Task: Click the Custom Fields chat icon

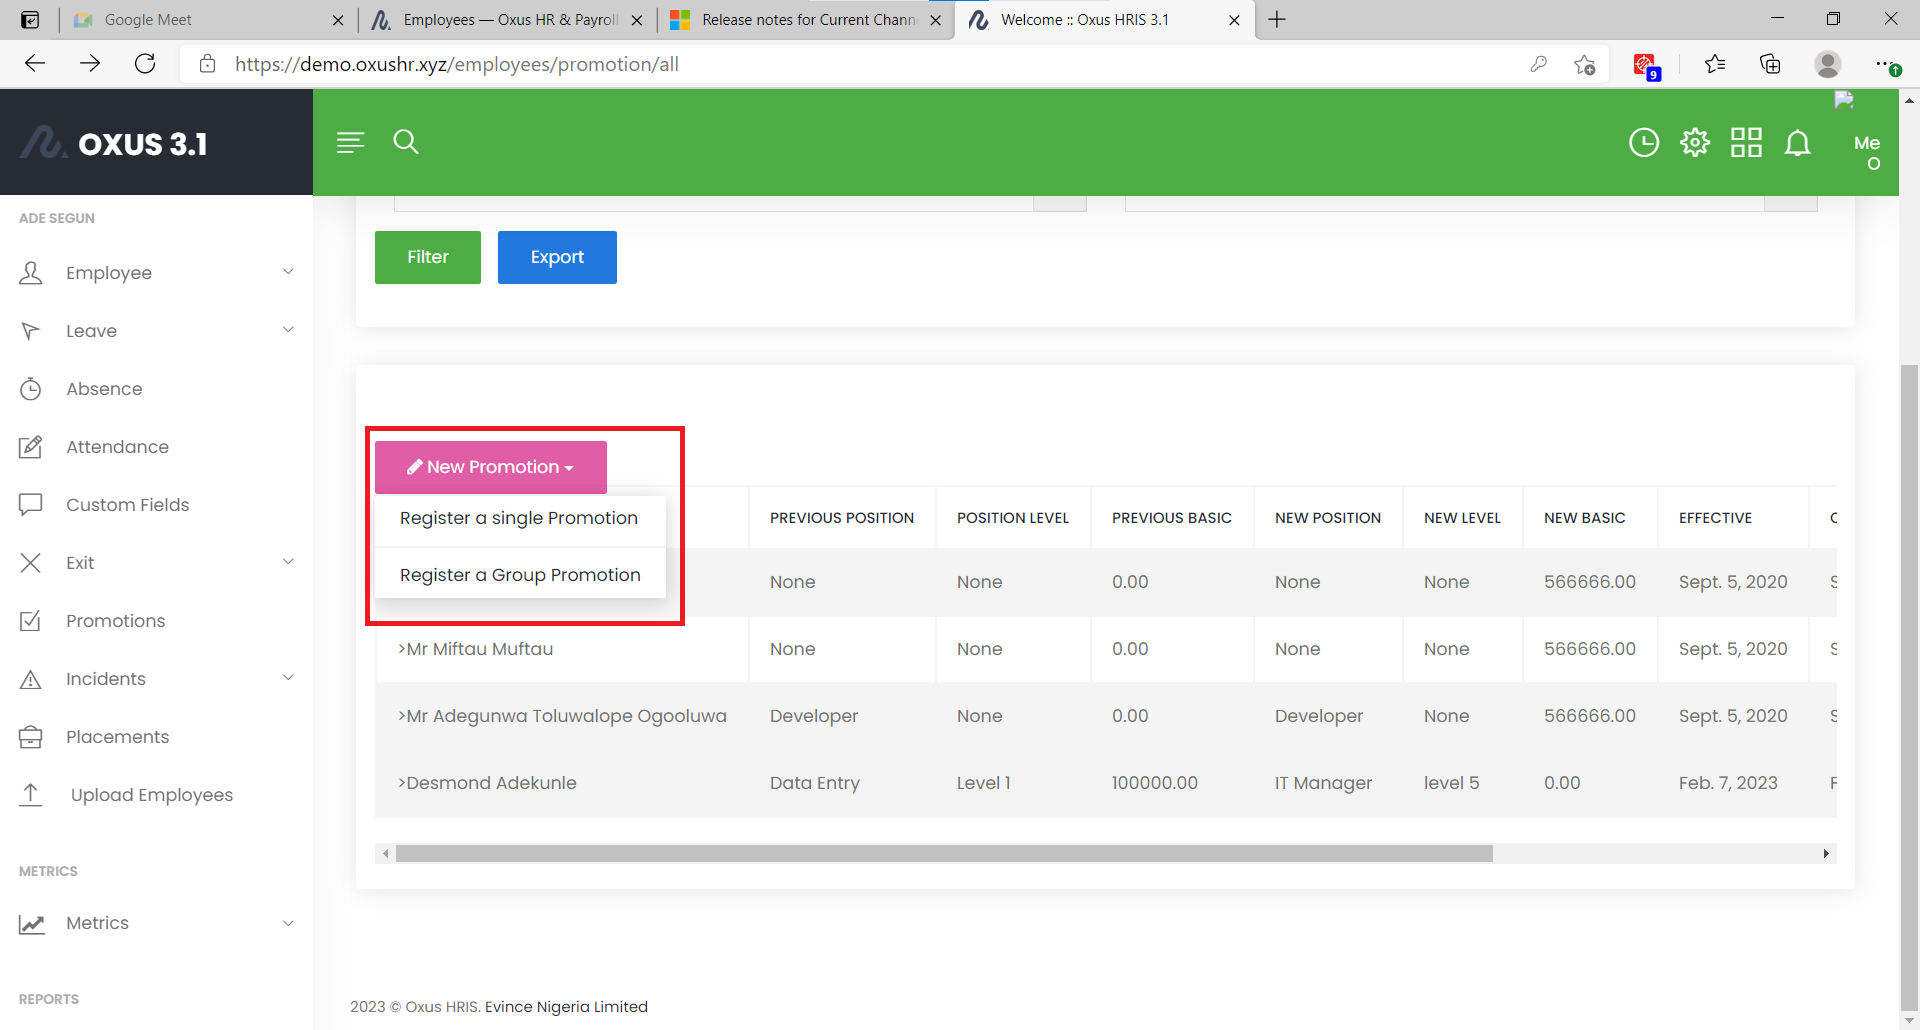Action: [31, 505]
